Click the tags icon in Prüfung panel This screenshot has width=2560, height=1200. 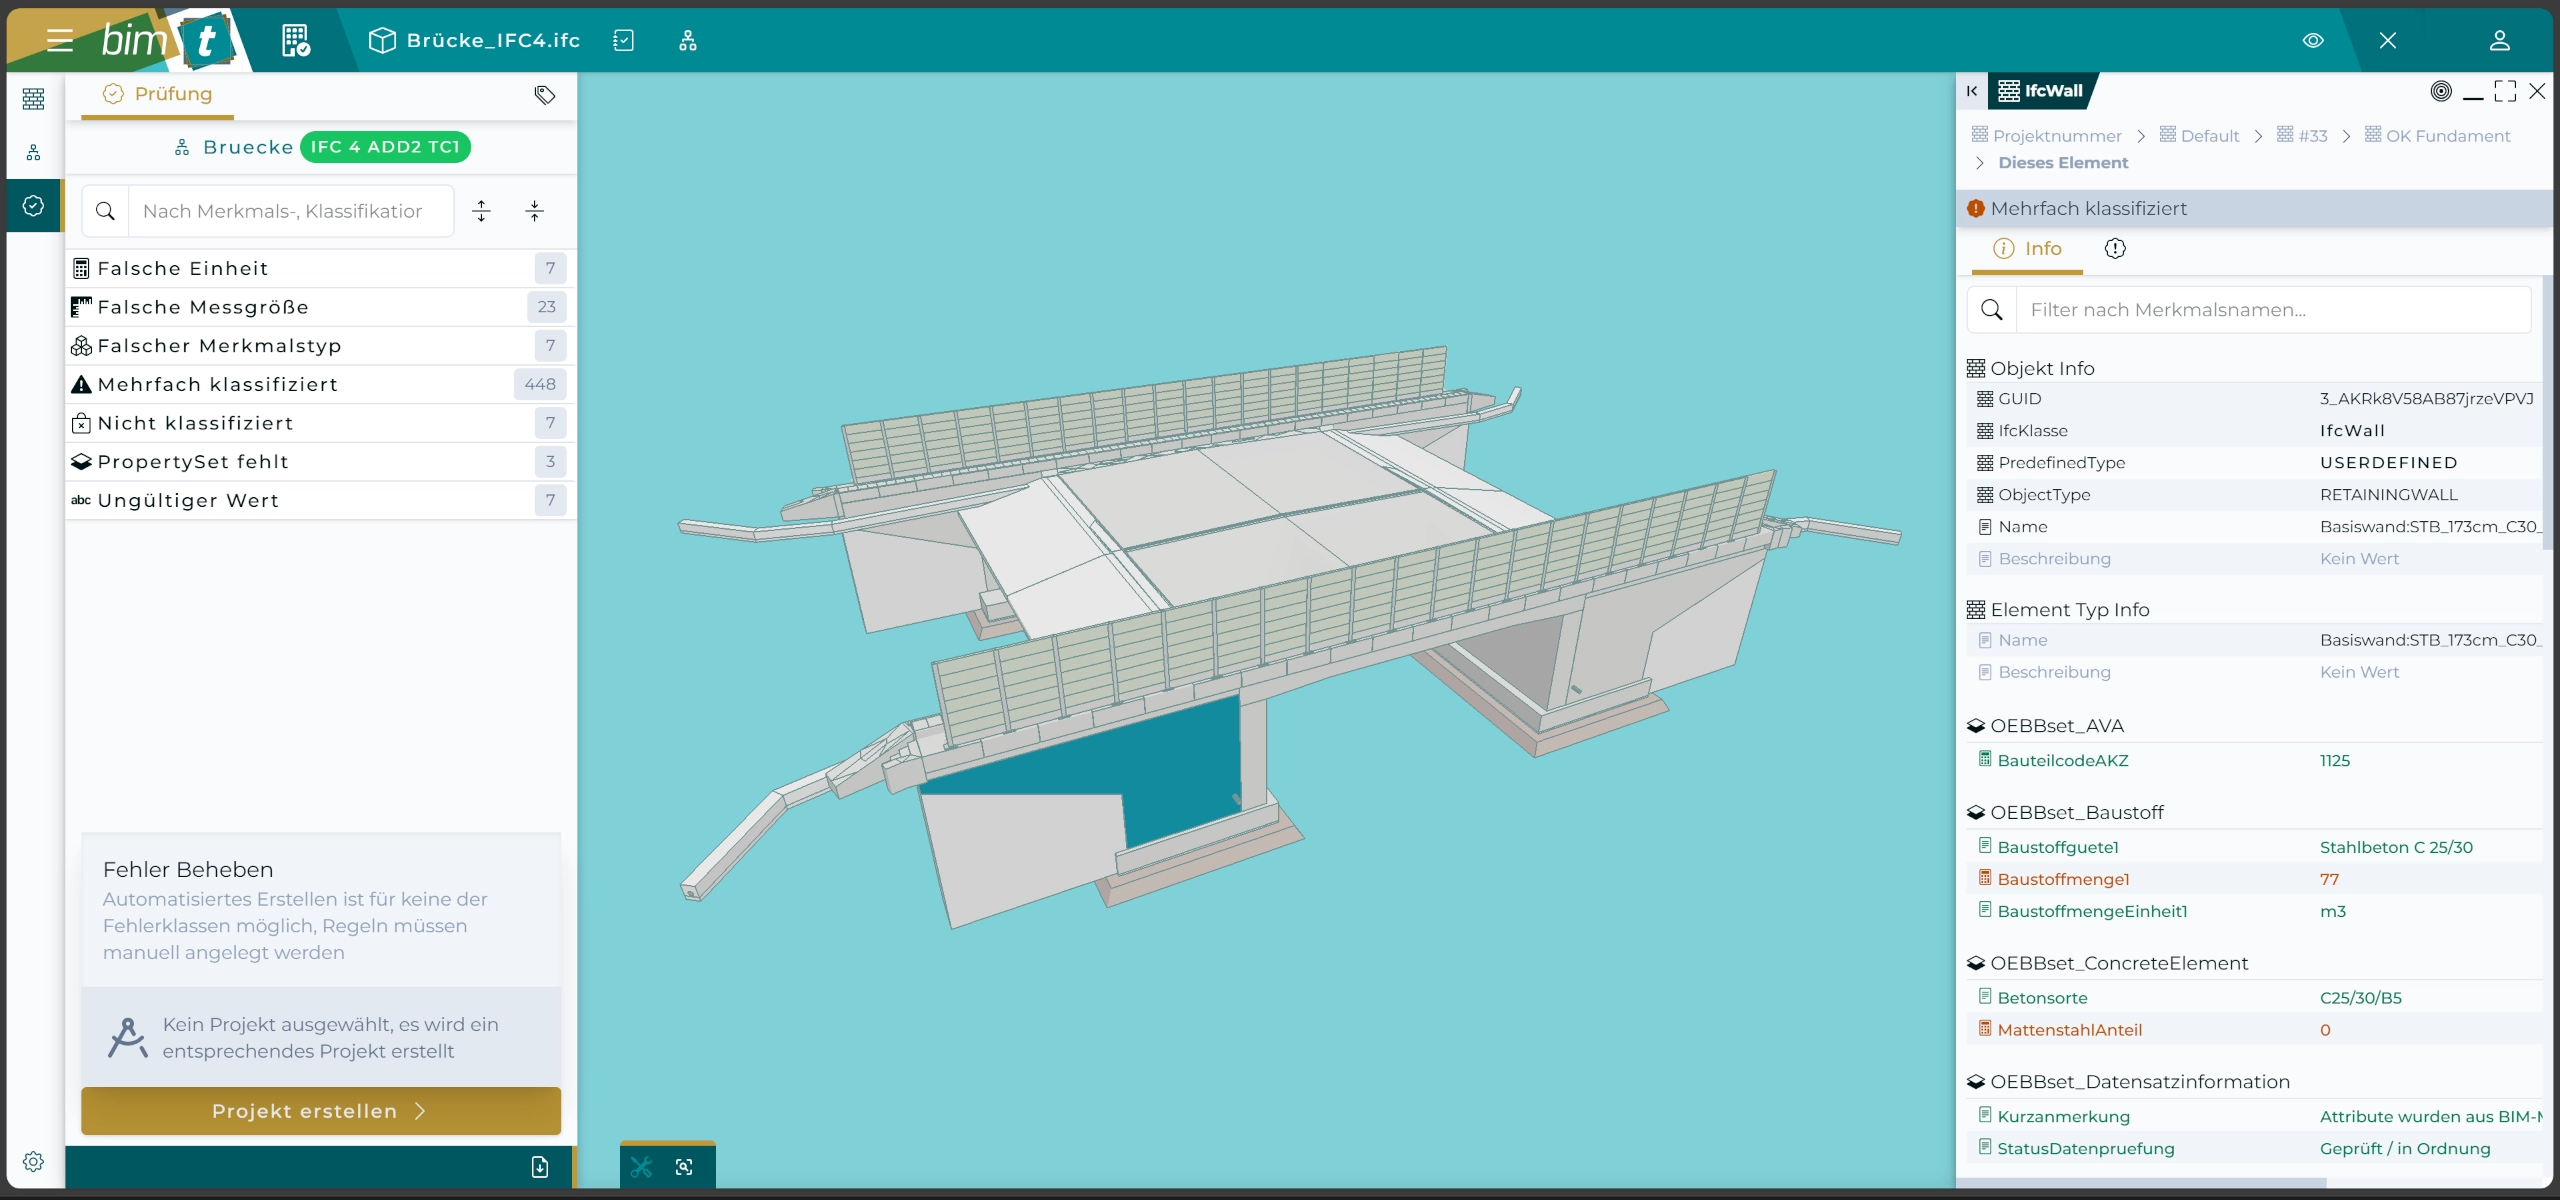(x=544, y=95)
